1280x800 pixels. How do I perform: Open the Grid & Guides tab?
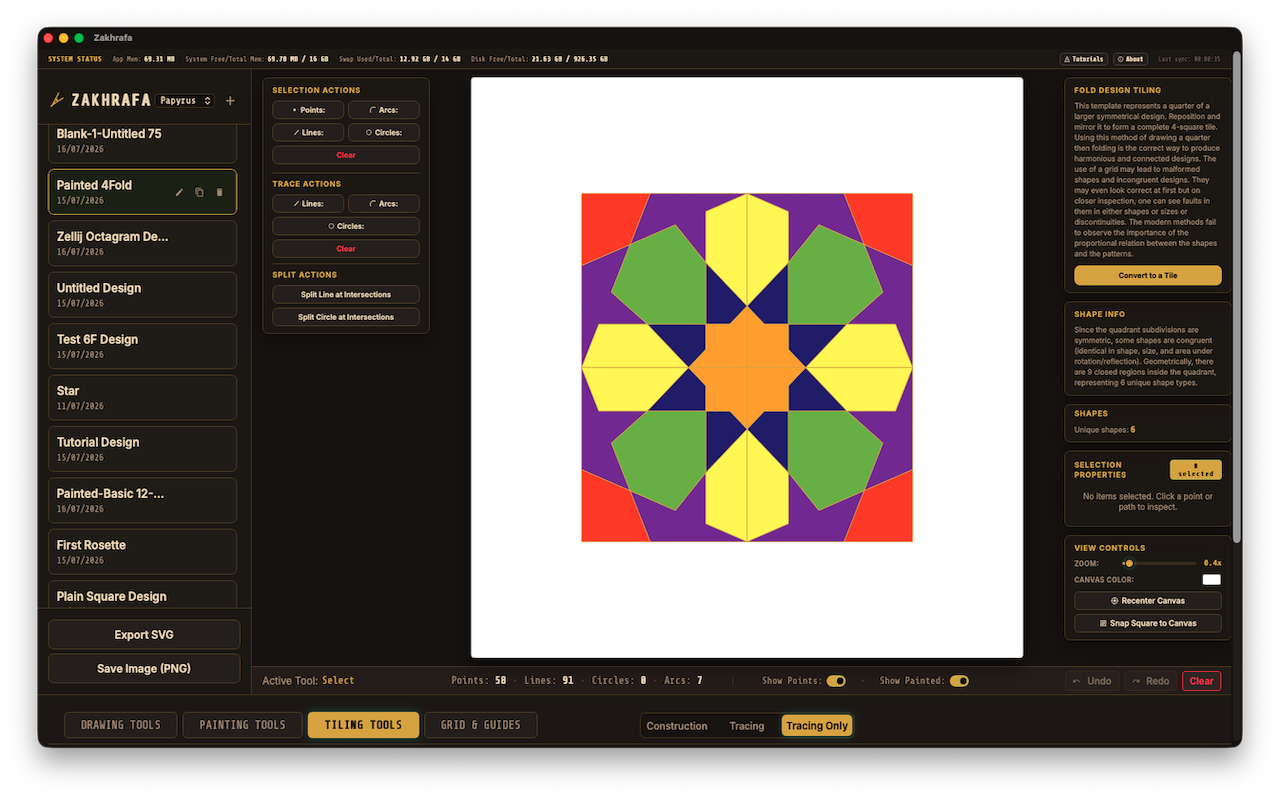481,725
